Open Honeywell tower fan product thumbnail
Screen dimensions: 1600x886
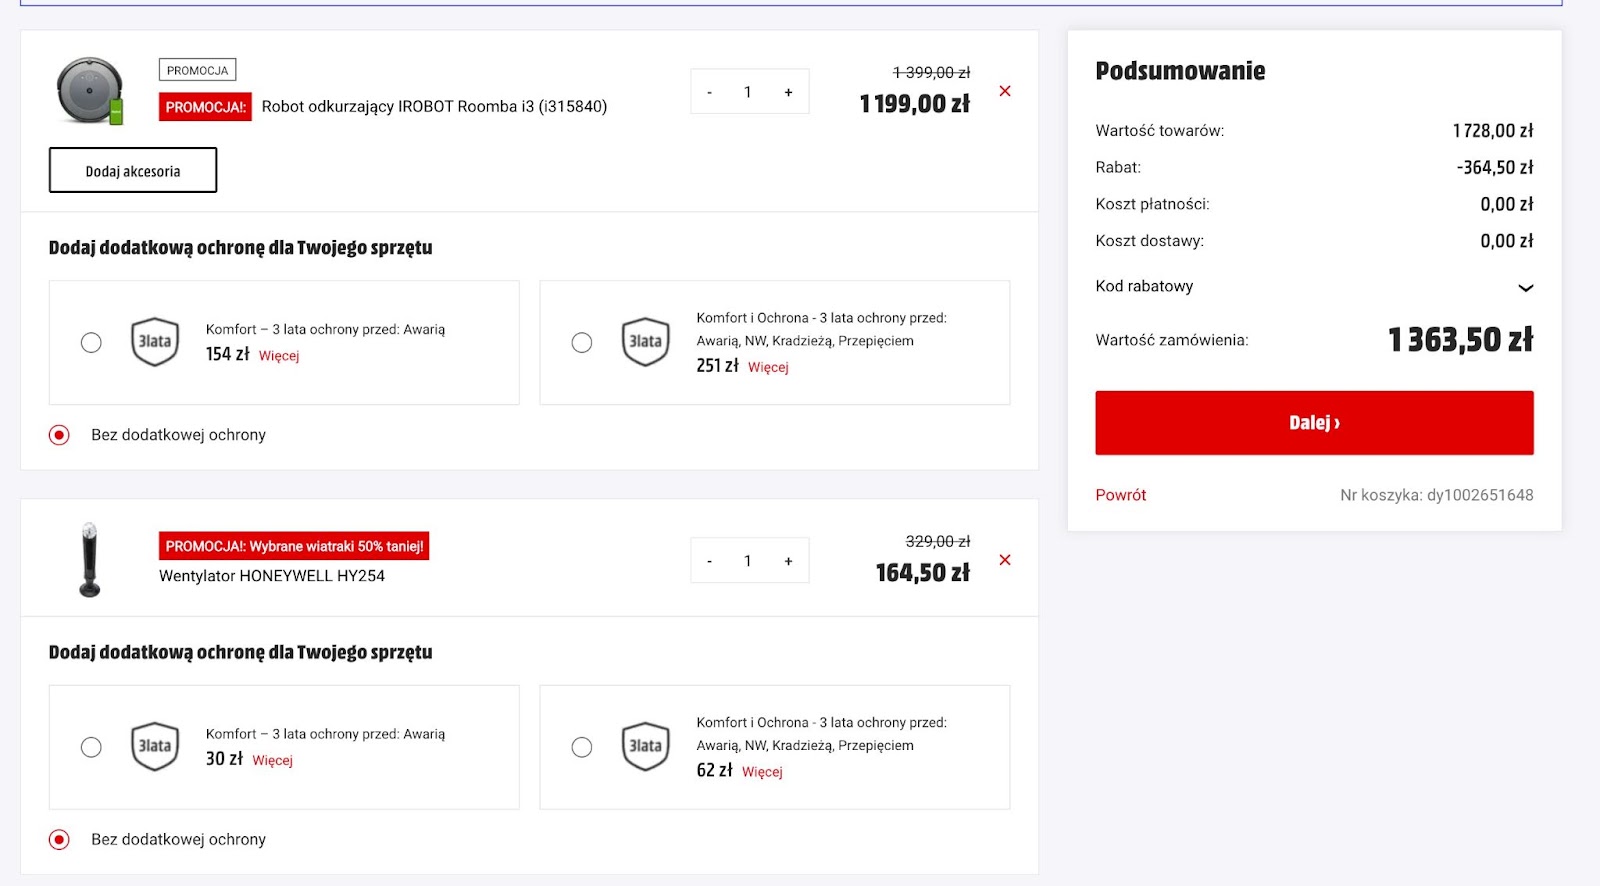coord(90,560)
